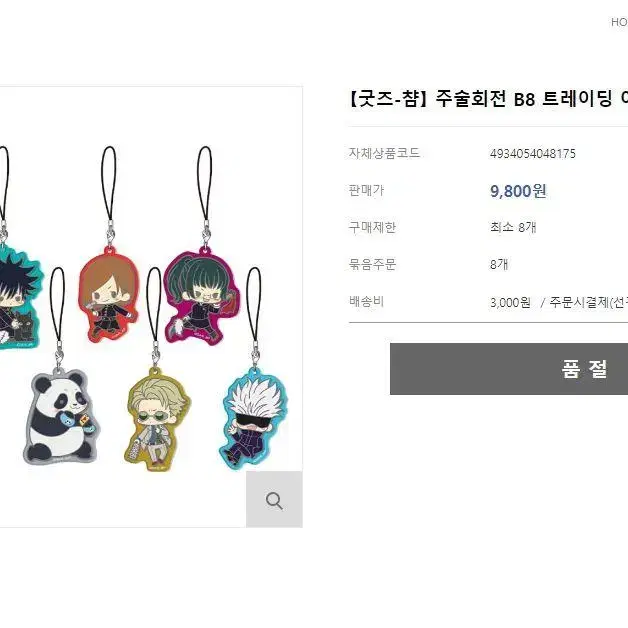Select the blond character with green glasses keychain

(x=158, y=419)
